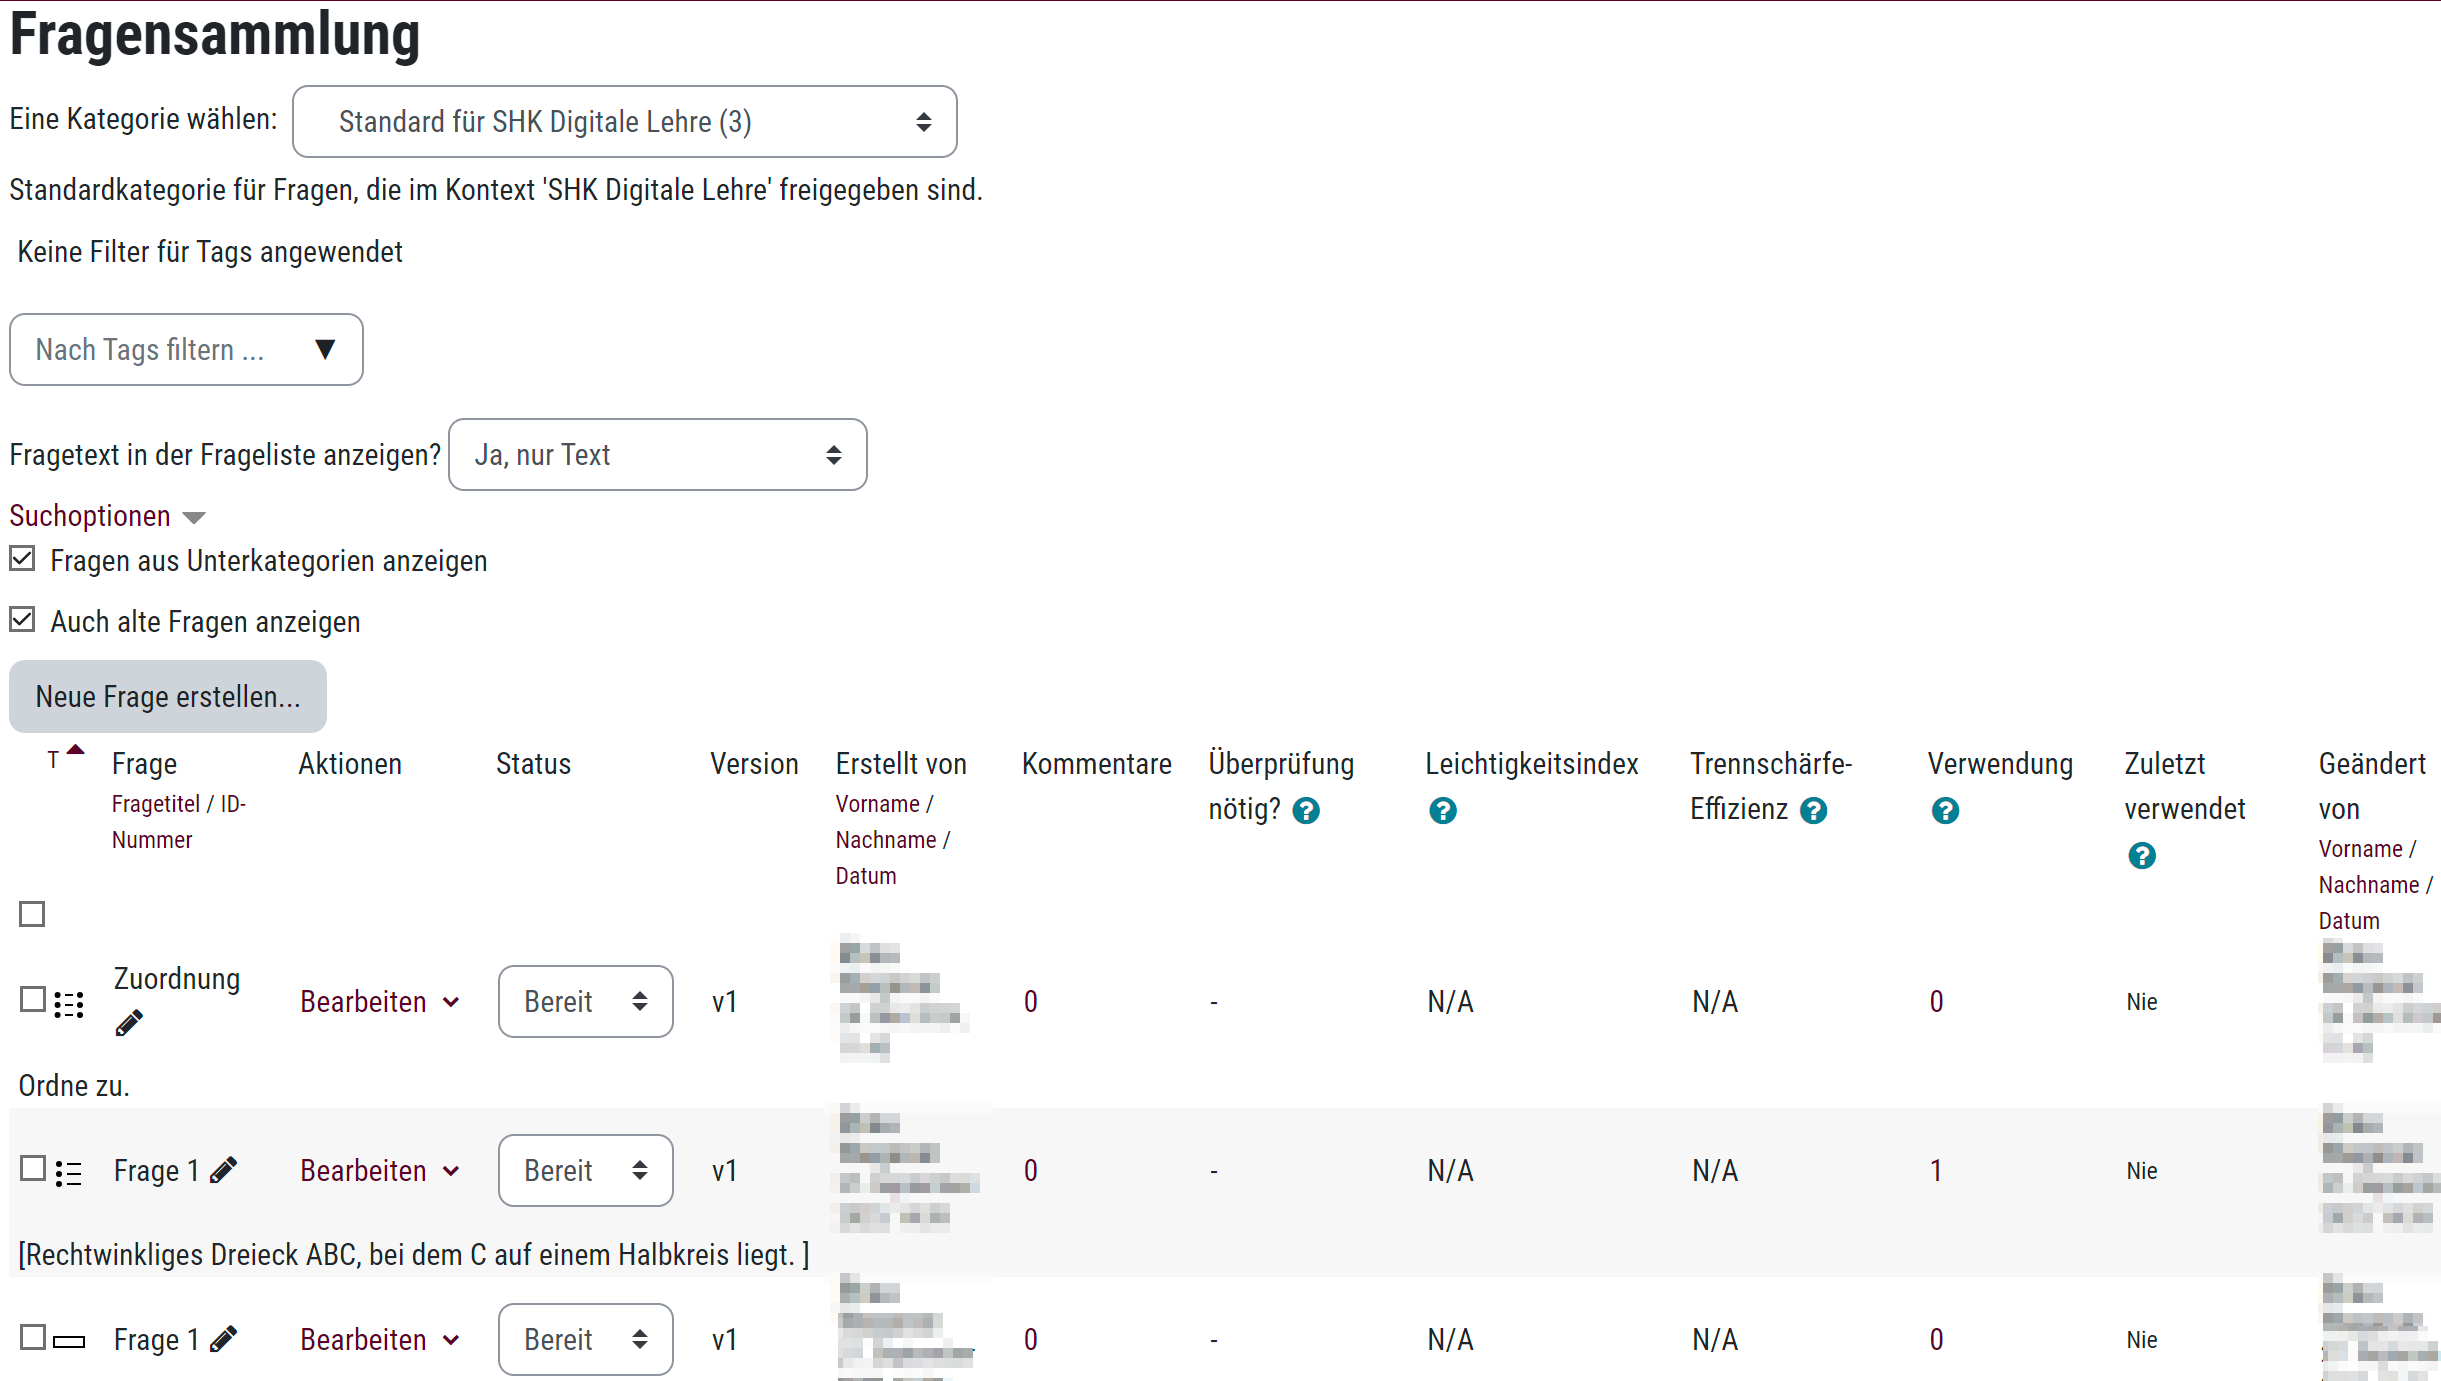Click the help icon next to Überprüfung nötig
Viewport: 2441px width, 1381px height.
tap(1306, 810)
